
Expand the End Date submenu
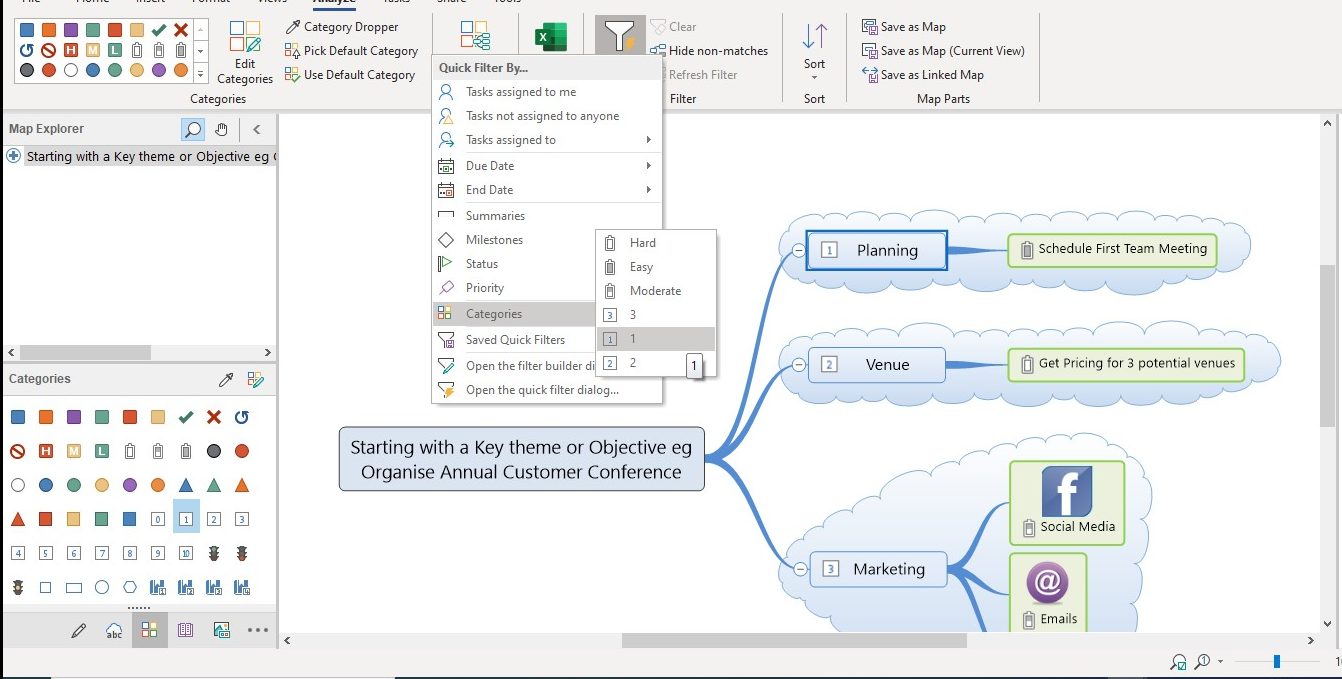click(x=547, y=190)
